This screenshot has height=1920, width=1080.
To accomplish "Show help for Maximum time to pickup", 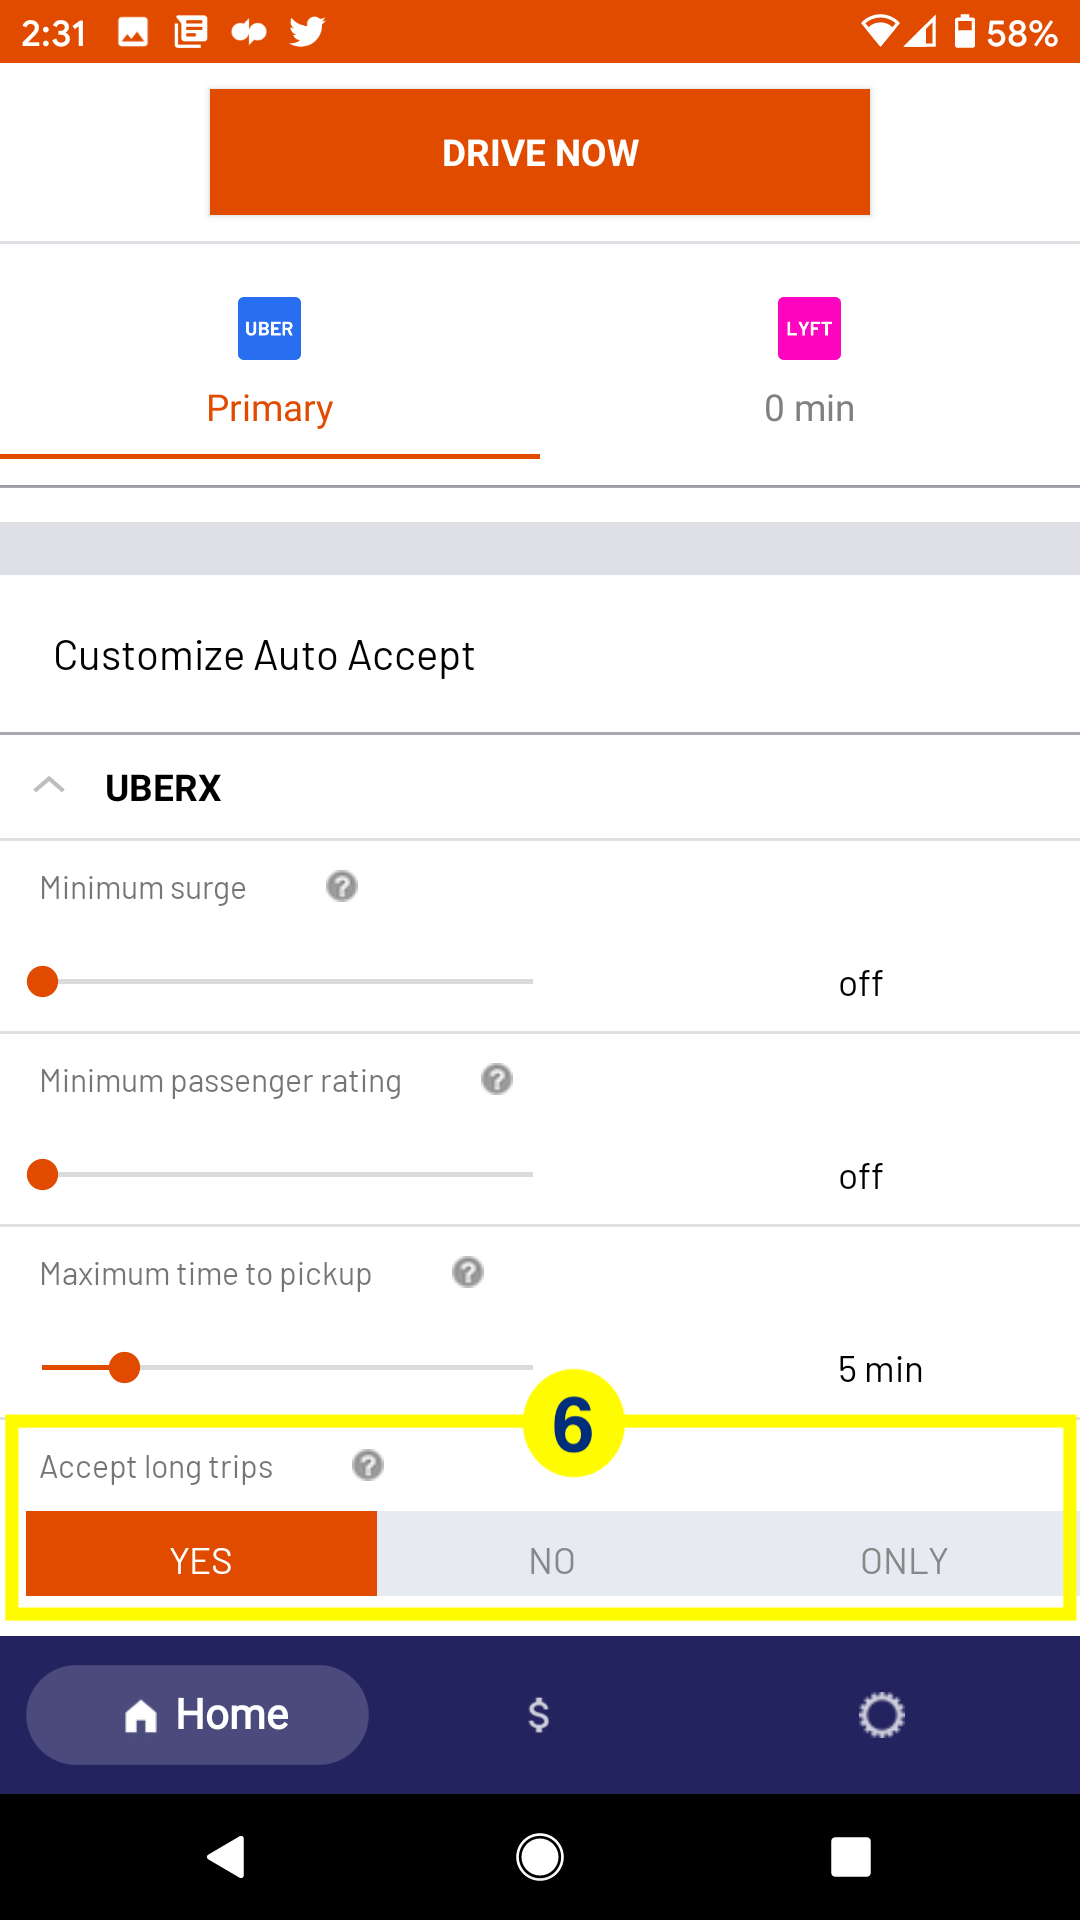I will (x=468, y=1272).
